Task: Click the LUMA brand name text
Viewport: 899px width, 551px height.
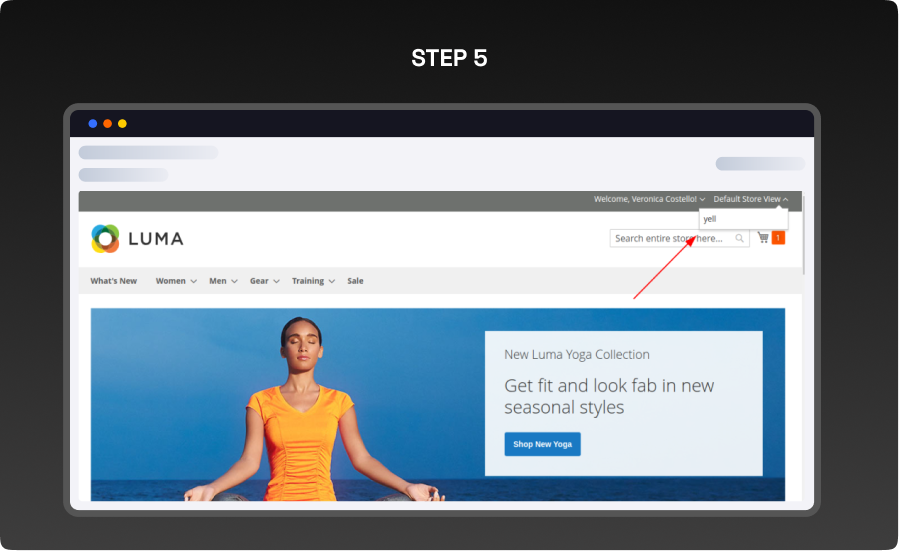Action: tap(155, 239)
